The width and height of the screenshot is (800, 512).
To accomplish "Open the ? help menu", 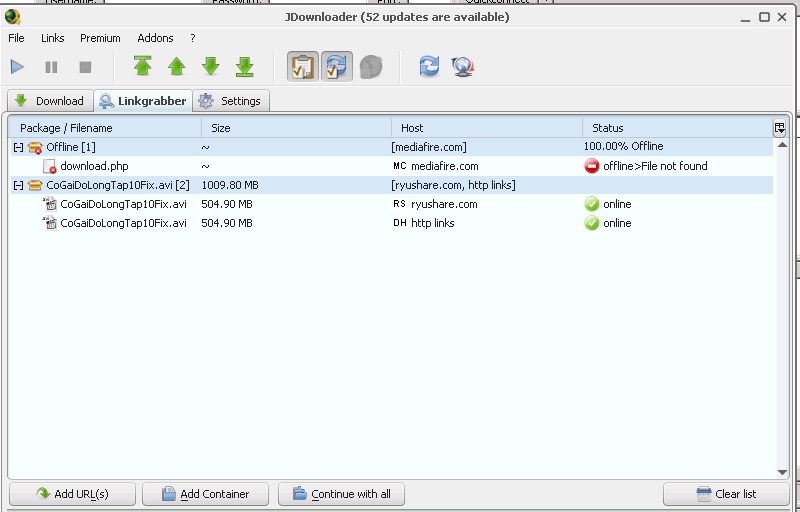I will [192, 38].
